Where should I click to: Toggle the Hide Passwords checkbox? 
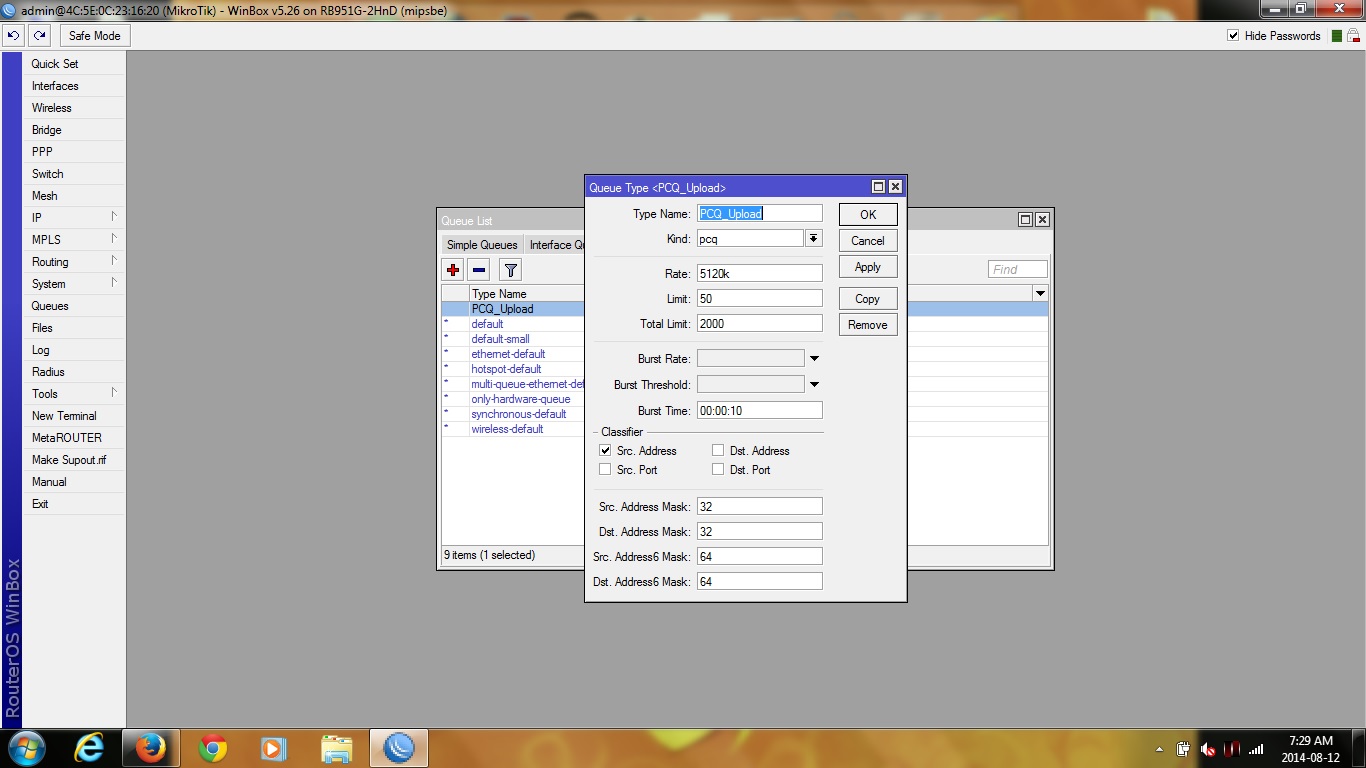[1233, 36]
